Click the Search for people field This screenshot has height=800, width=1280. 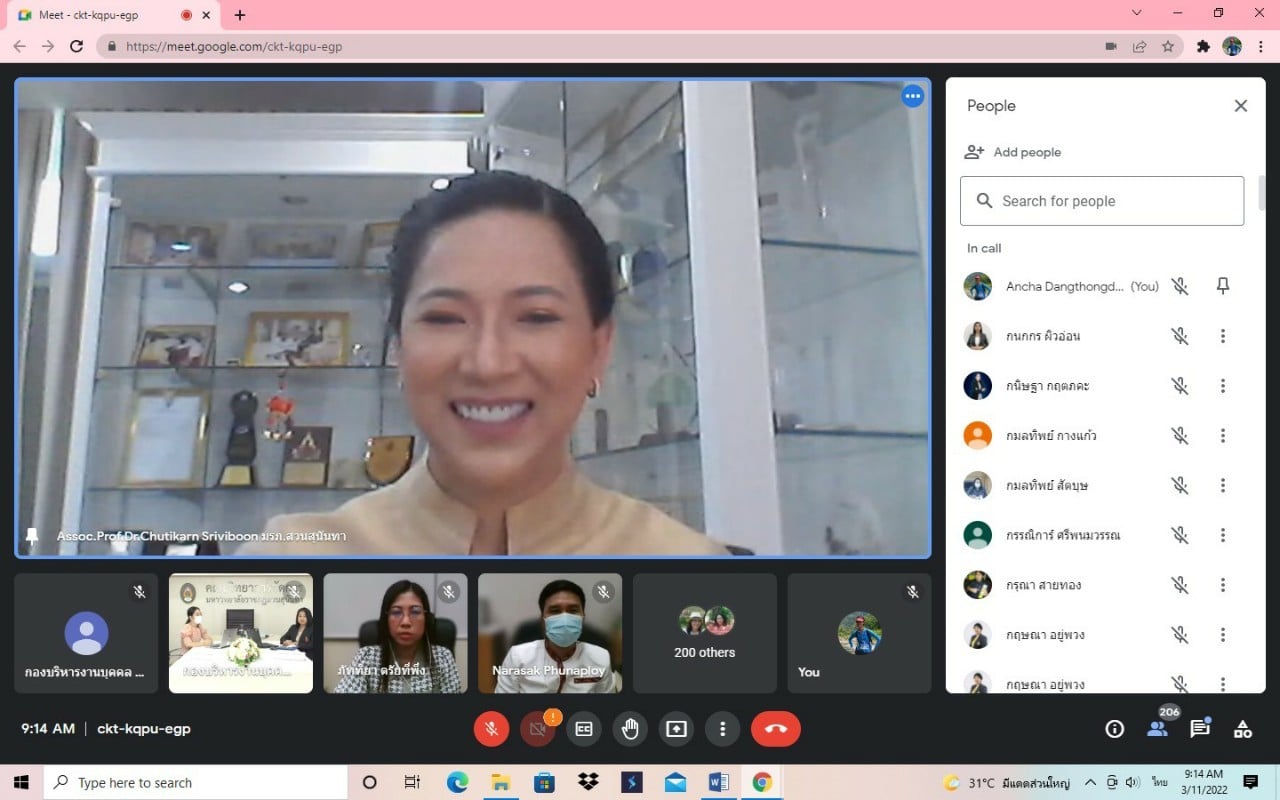[1102, 201]
